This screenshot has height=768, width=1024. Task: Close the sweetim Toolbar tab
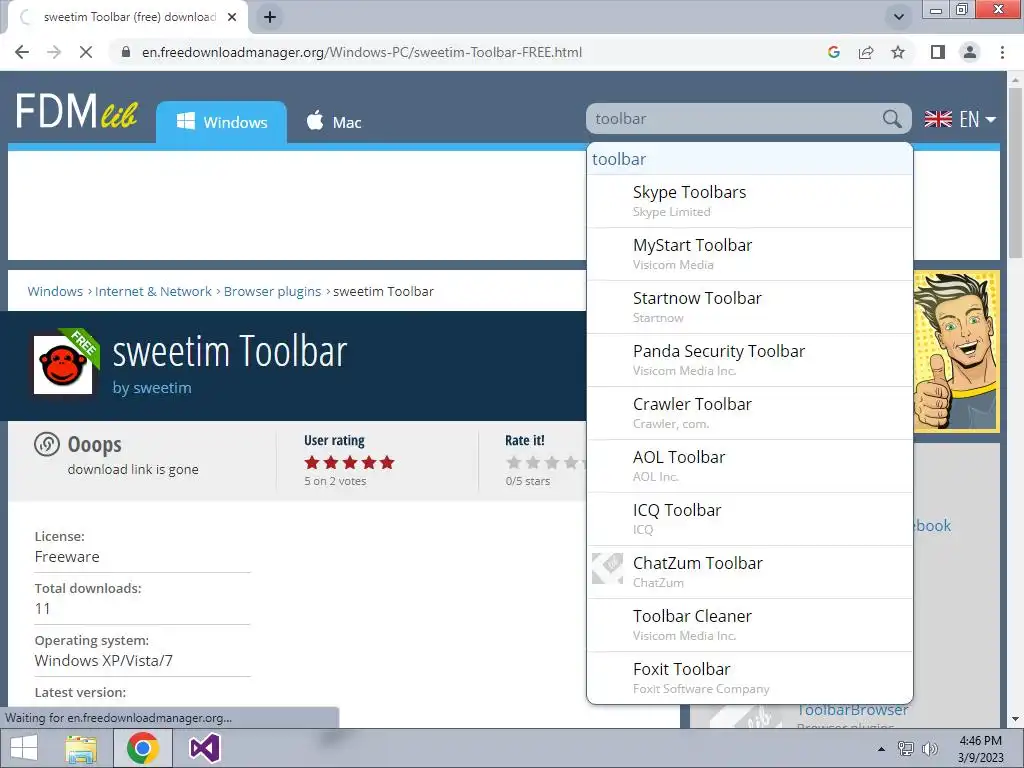232,17
